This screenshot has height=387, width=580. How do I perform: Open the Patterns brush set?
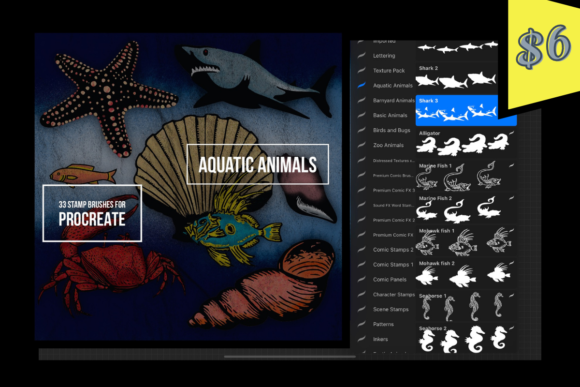click(x=383, y=324)
